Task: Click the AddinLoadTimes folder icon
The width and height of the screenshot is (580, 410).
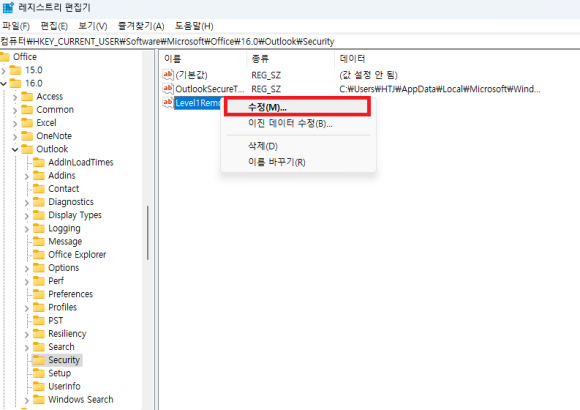Action: (38, 162)
